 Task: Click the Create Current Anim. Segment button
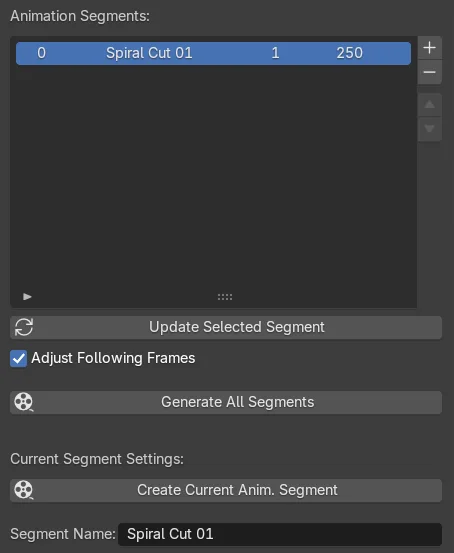pyautogui.click(x=226, y=490)
